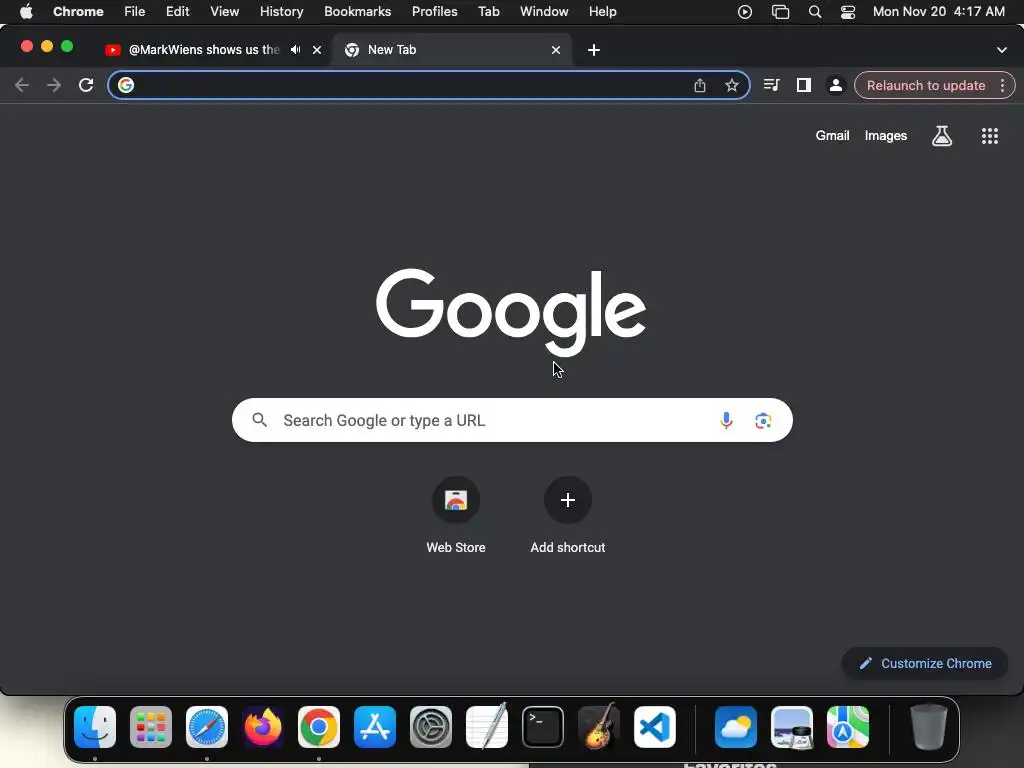Open Search Labs flask icon
Image resolution: width=1024 pixels, height=768 pixels.
(941, 136)
